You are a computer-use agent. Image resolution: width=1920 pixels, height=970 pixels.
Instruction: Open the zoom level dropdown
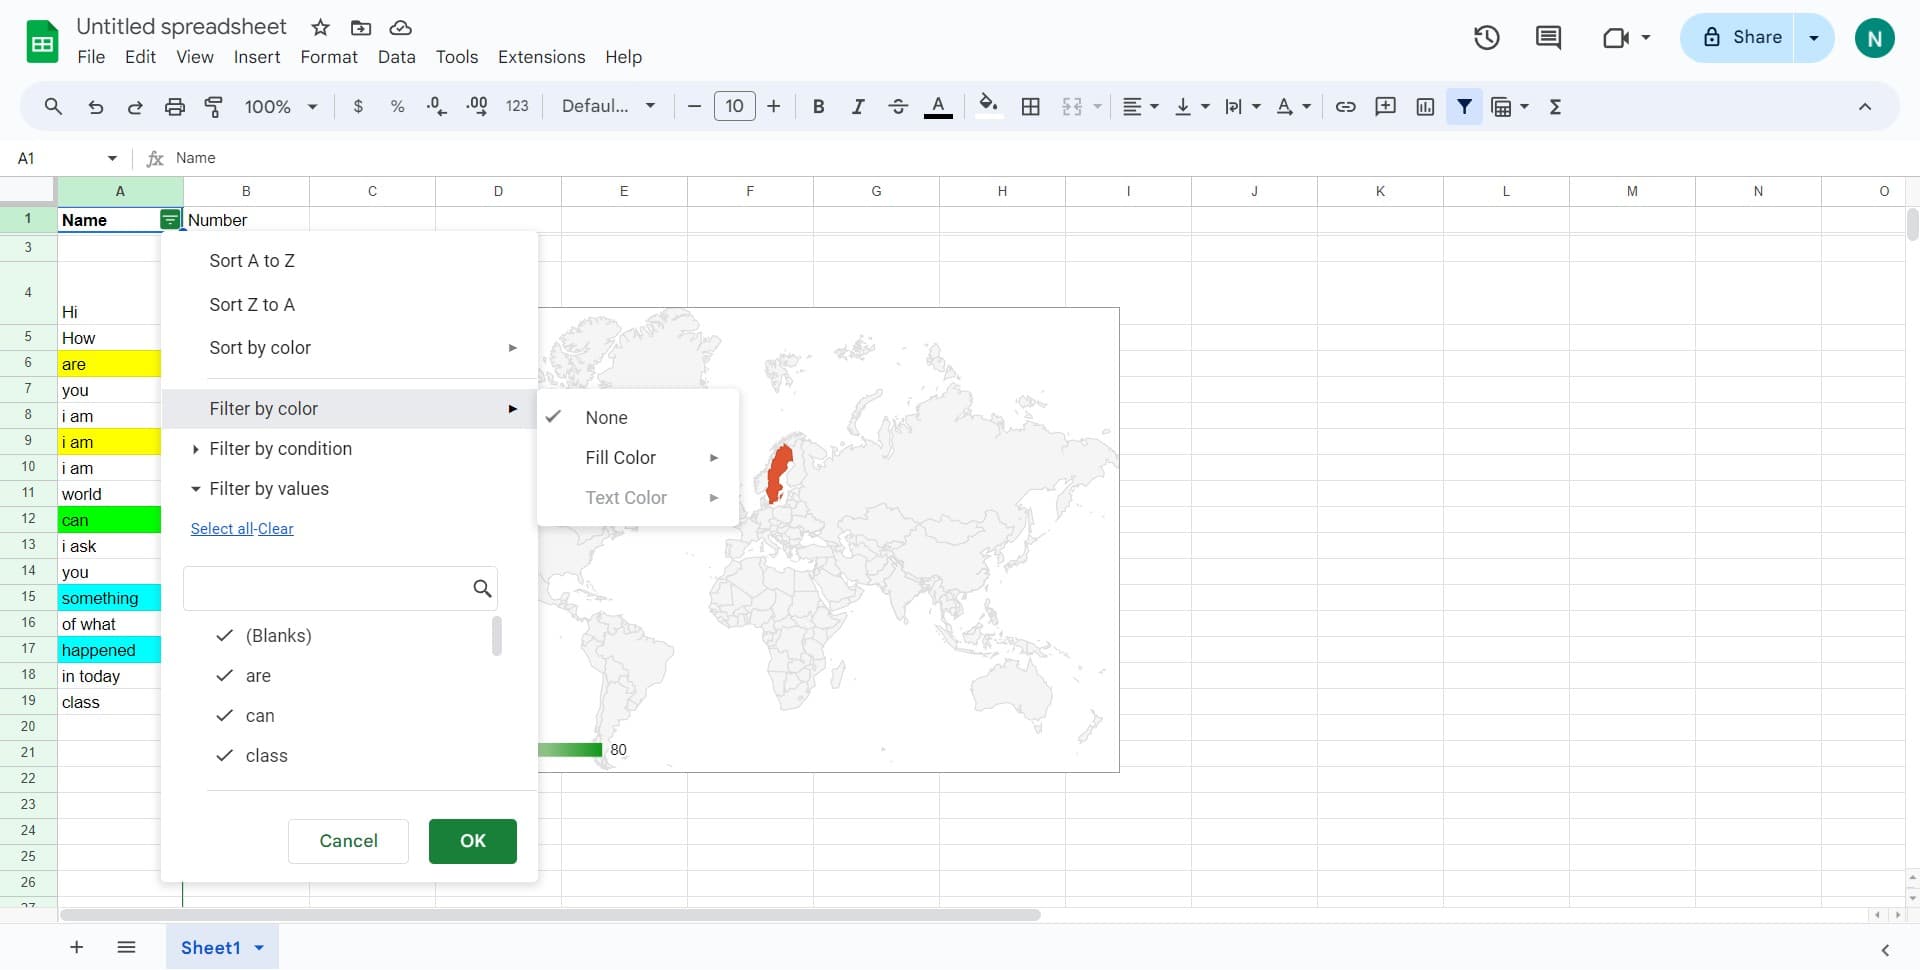click(281, 107)
